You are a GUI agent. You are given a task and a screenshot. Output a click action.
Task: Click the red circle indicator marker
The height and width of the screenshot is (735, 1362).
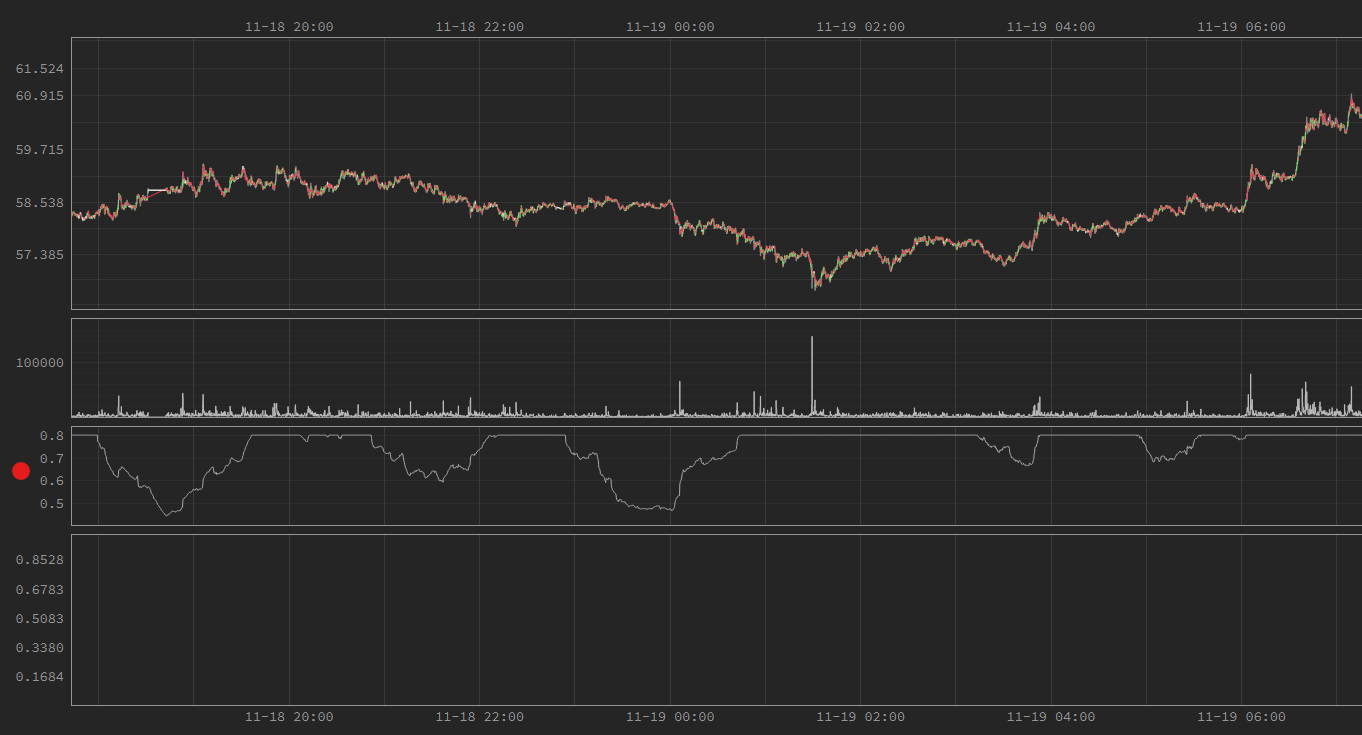click(21, 471)
